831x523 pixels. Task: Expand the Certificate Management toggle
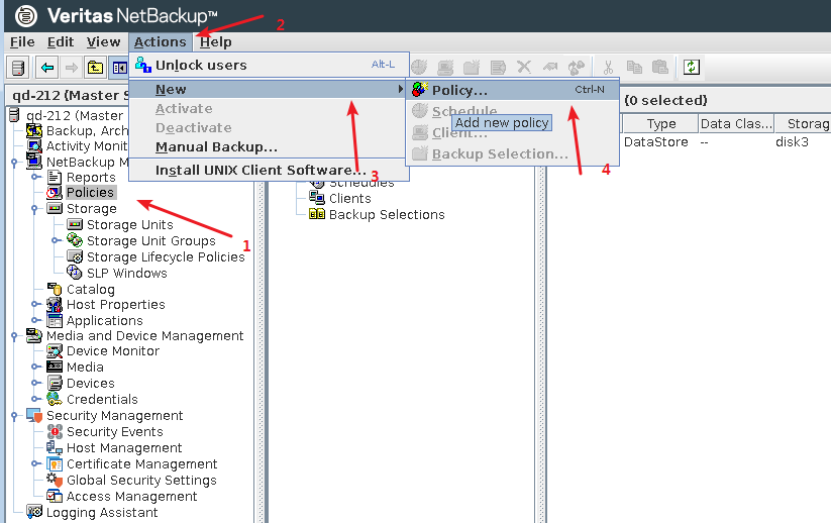(x=35, y=464)
